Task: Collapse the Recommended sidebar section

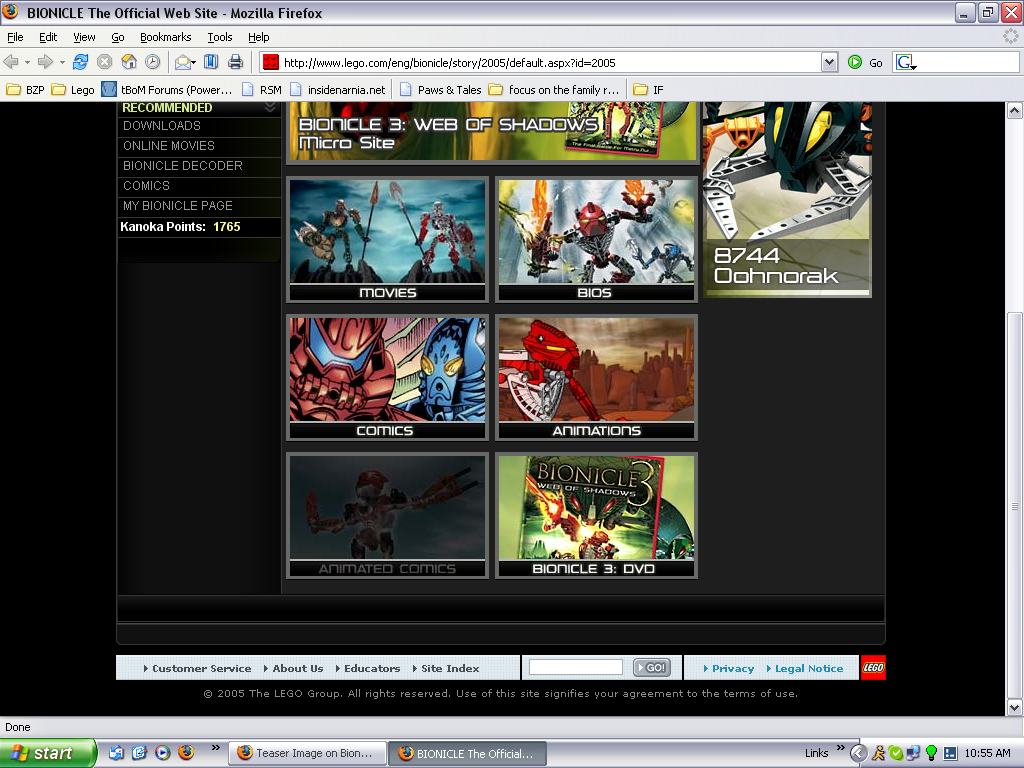Action: pos(270,108)
